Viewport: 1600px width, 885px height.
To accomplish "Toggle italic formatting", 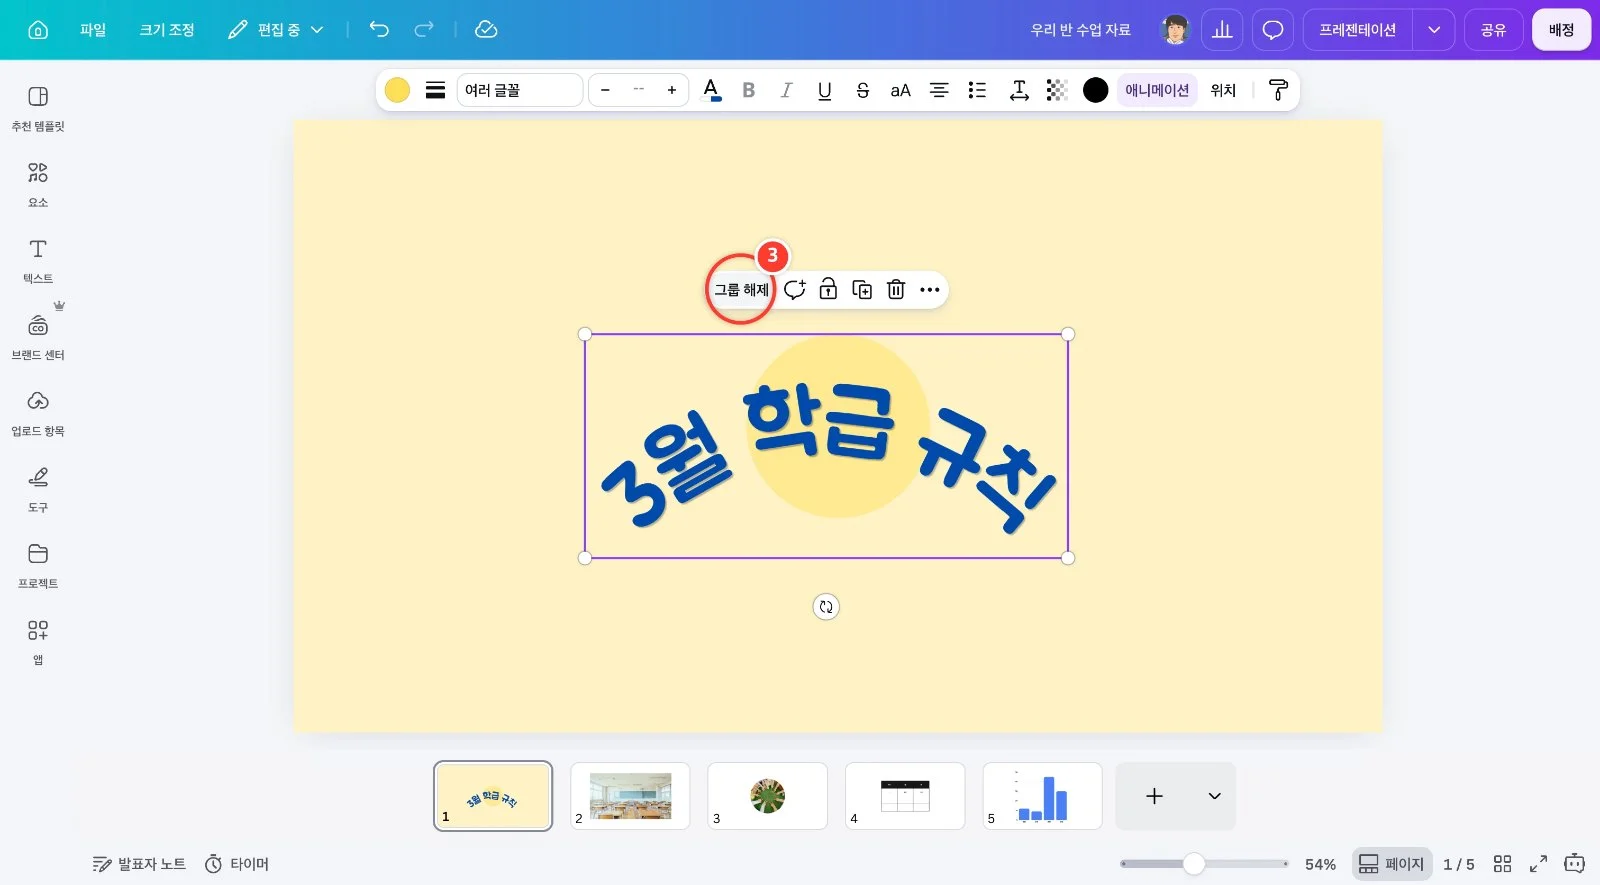I will coord(786,90).
